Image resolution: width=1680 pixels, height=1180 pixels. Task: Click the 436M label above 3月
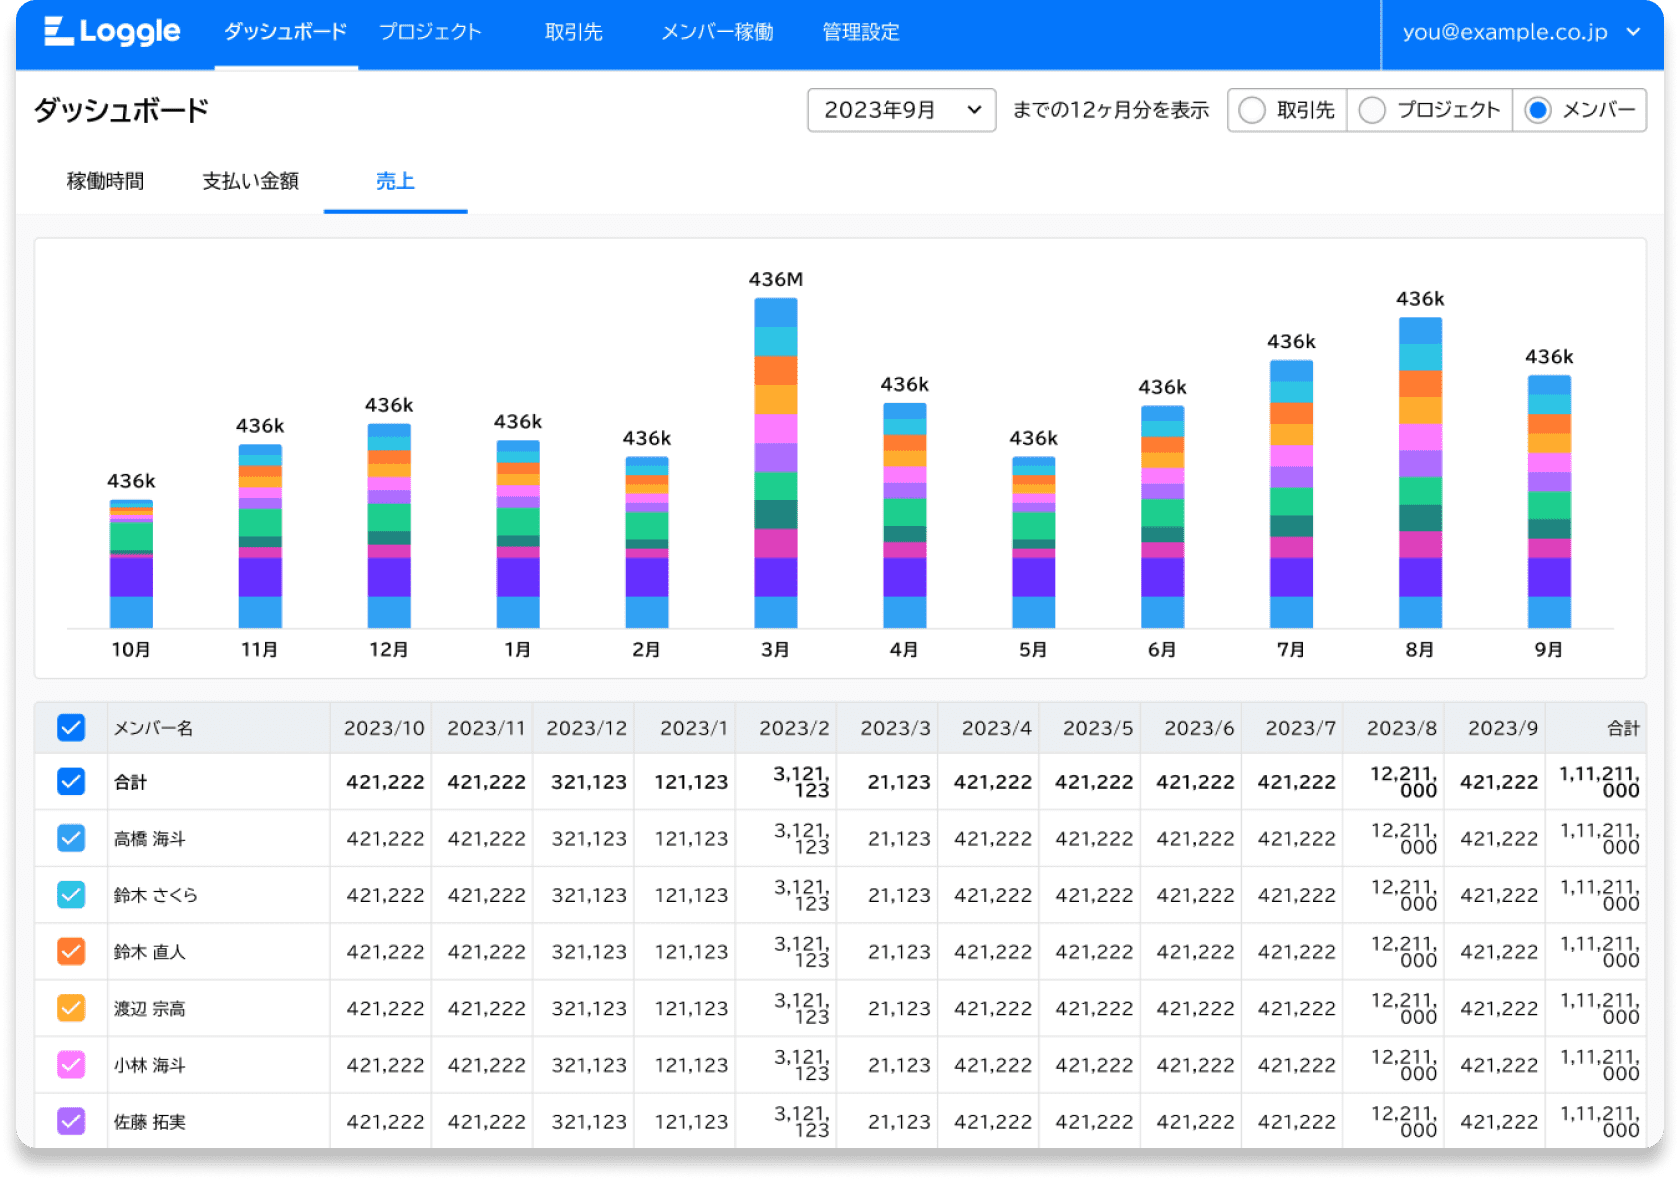[x=776, y=279]
